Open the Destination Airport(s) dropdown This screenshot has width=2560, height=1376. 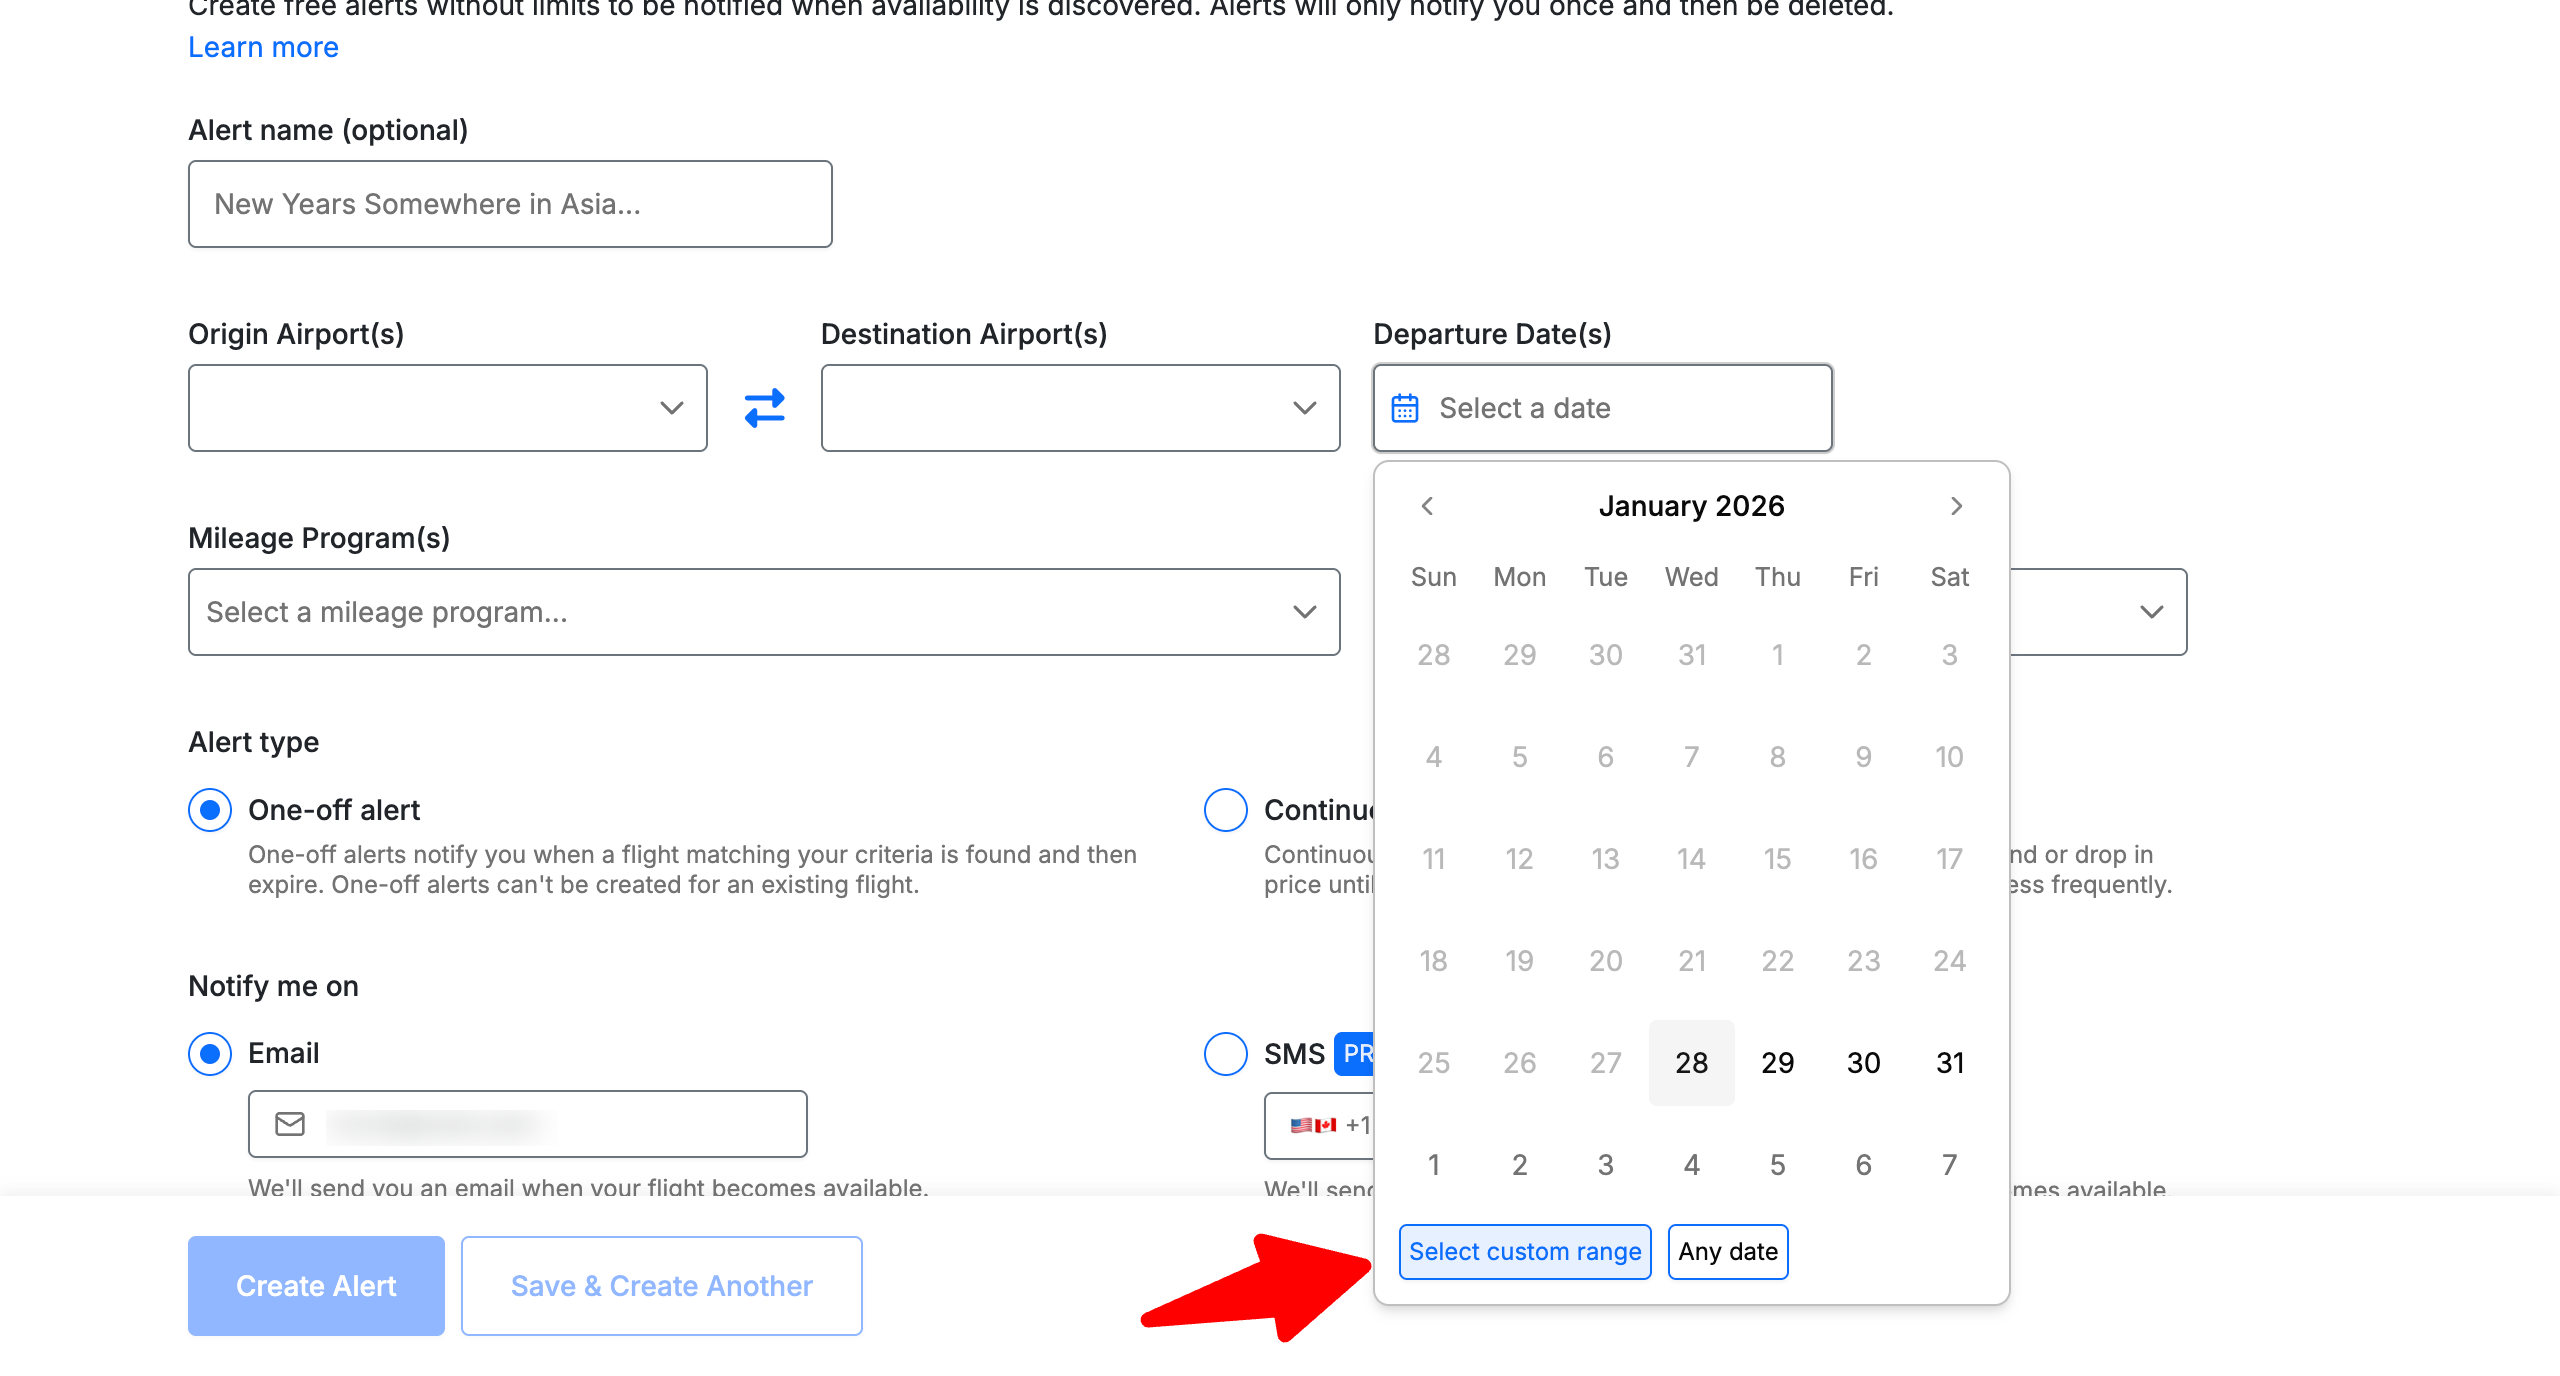(x=1080, y=408)
